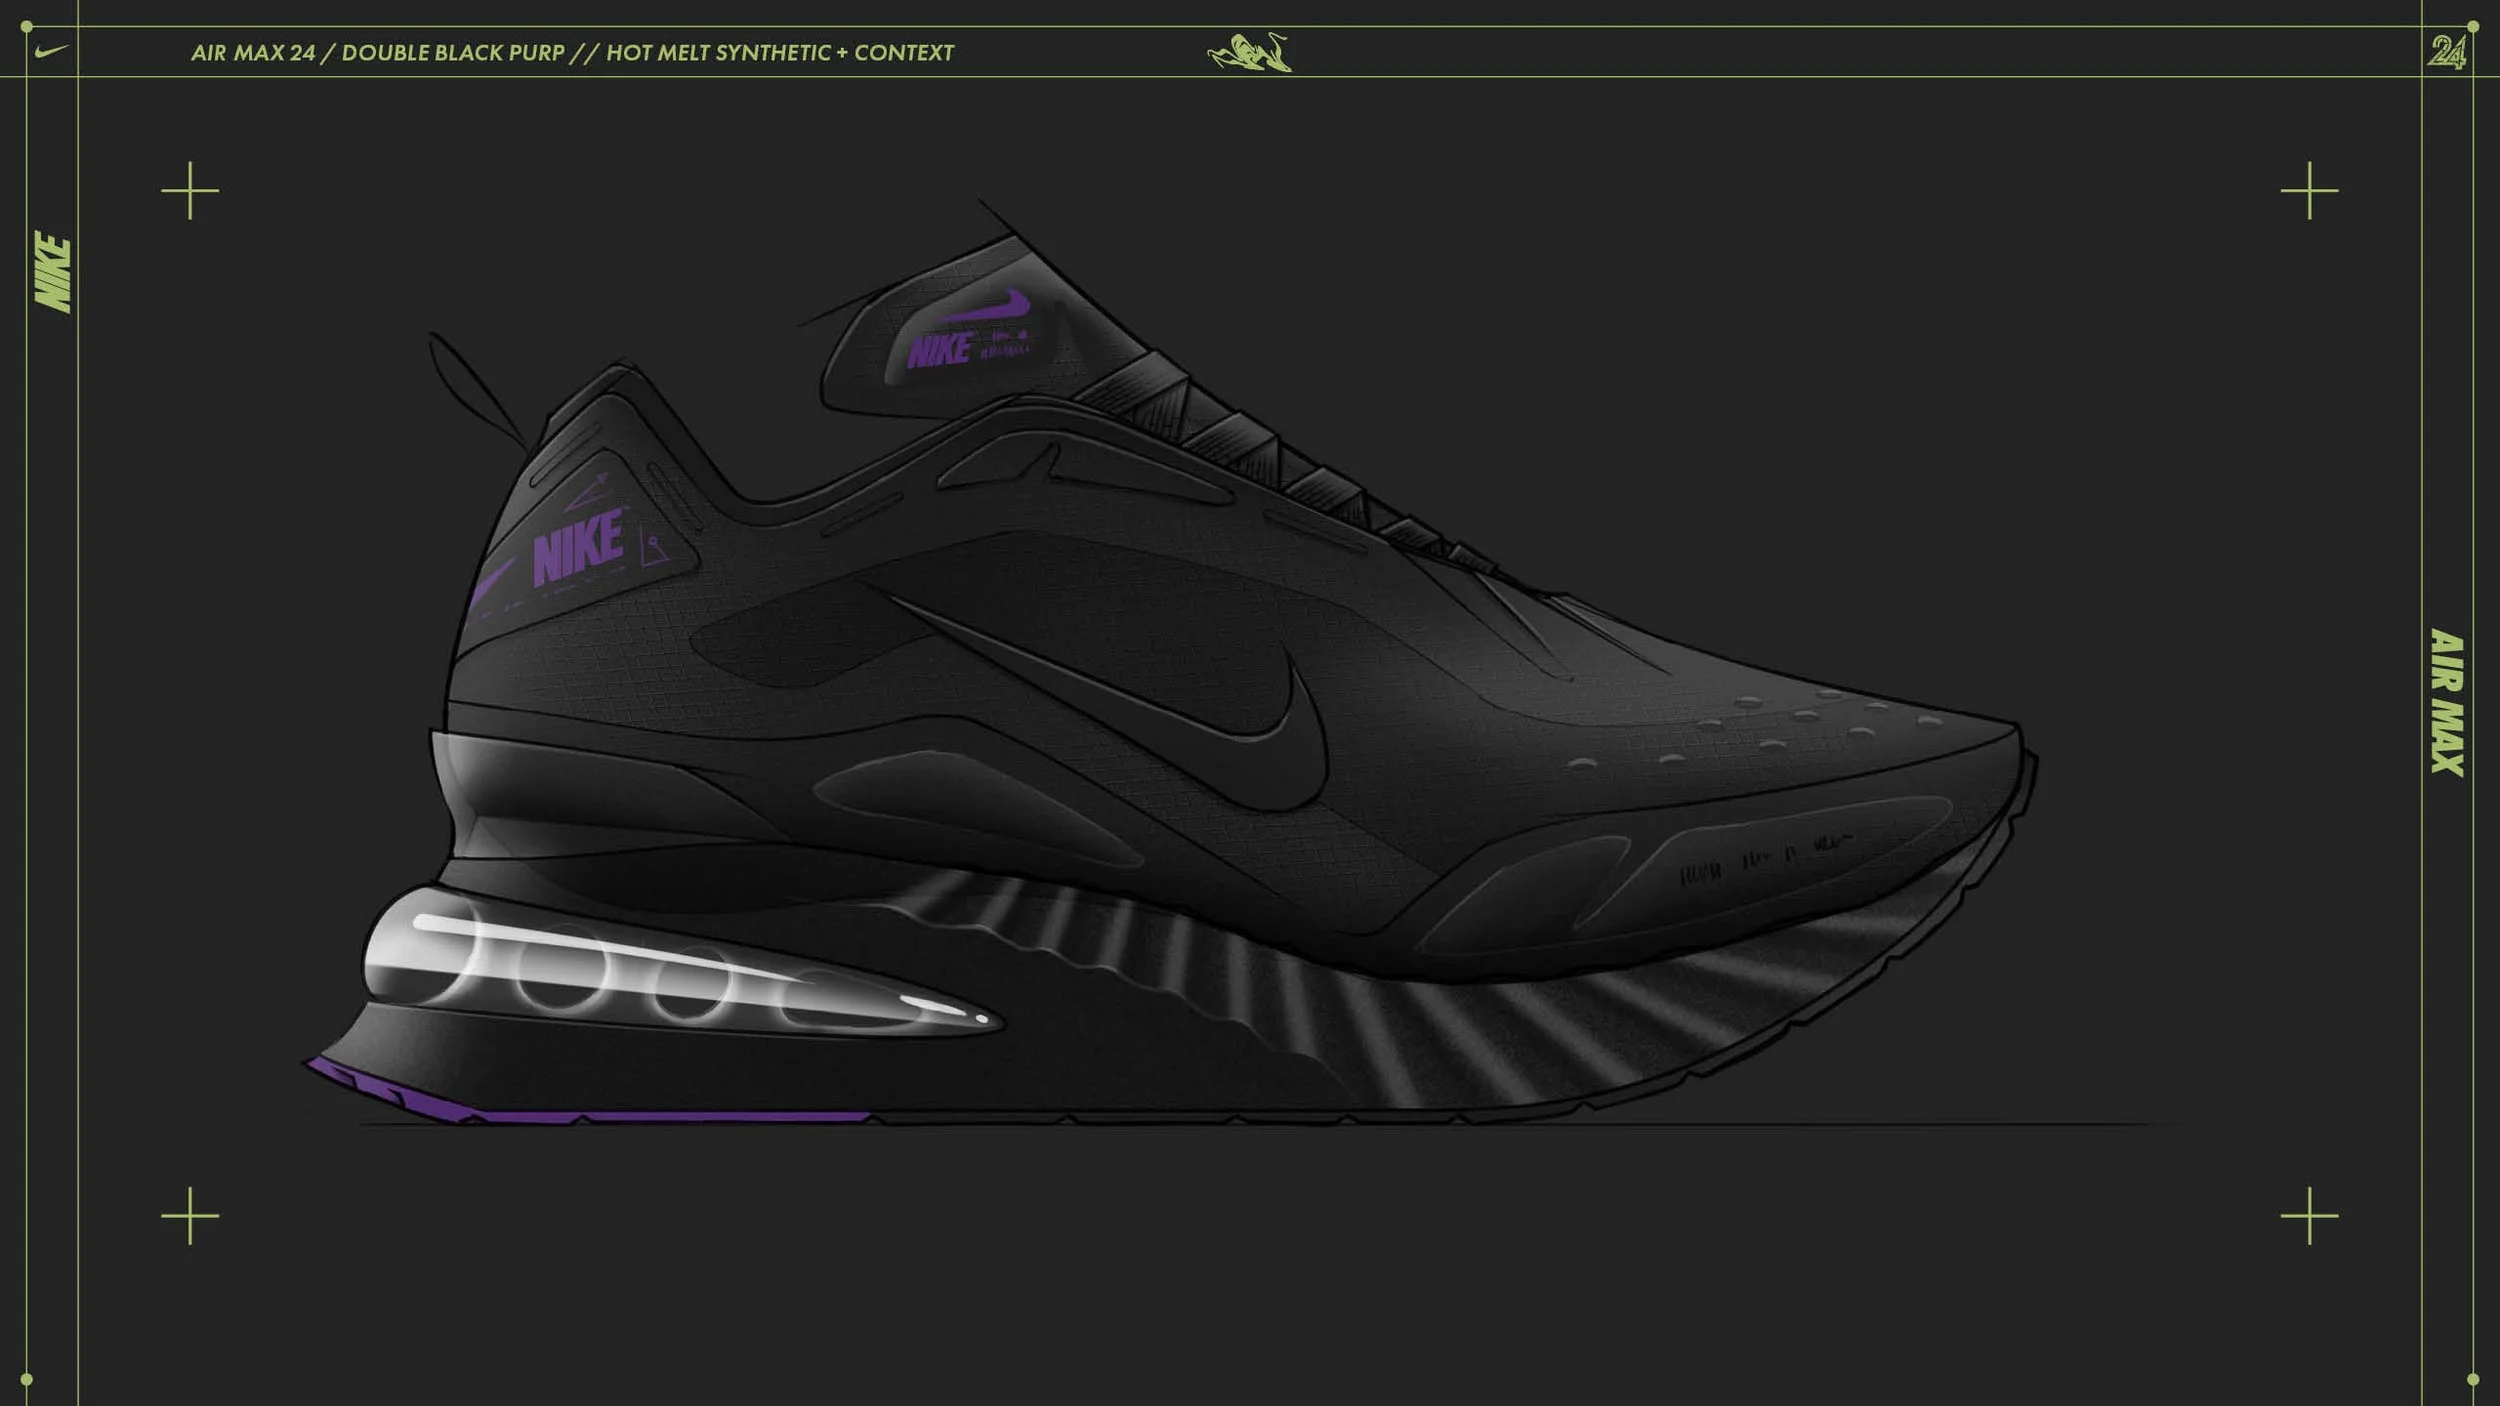2500x1406 pixels.
Task: Click the '24' emblem in the header
Action: [x=2447, y=52]
